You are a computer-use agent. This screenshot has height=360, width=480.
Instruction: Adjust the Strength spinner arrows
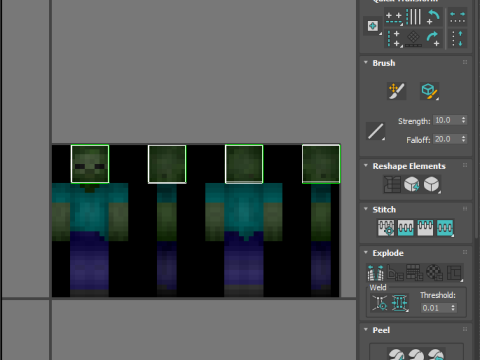tap(463, 120)
